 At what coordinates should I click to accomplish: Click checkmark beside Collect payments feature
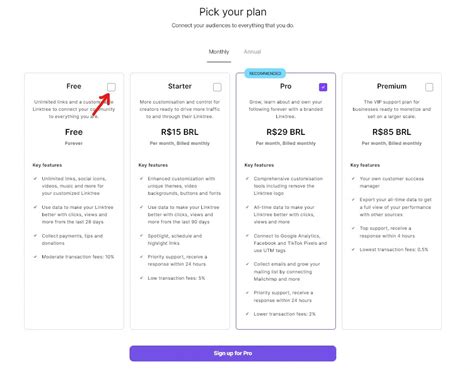pos(35,236)
